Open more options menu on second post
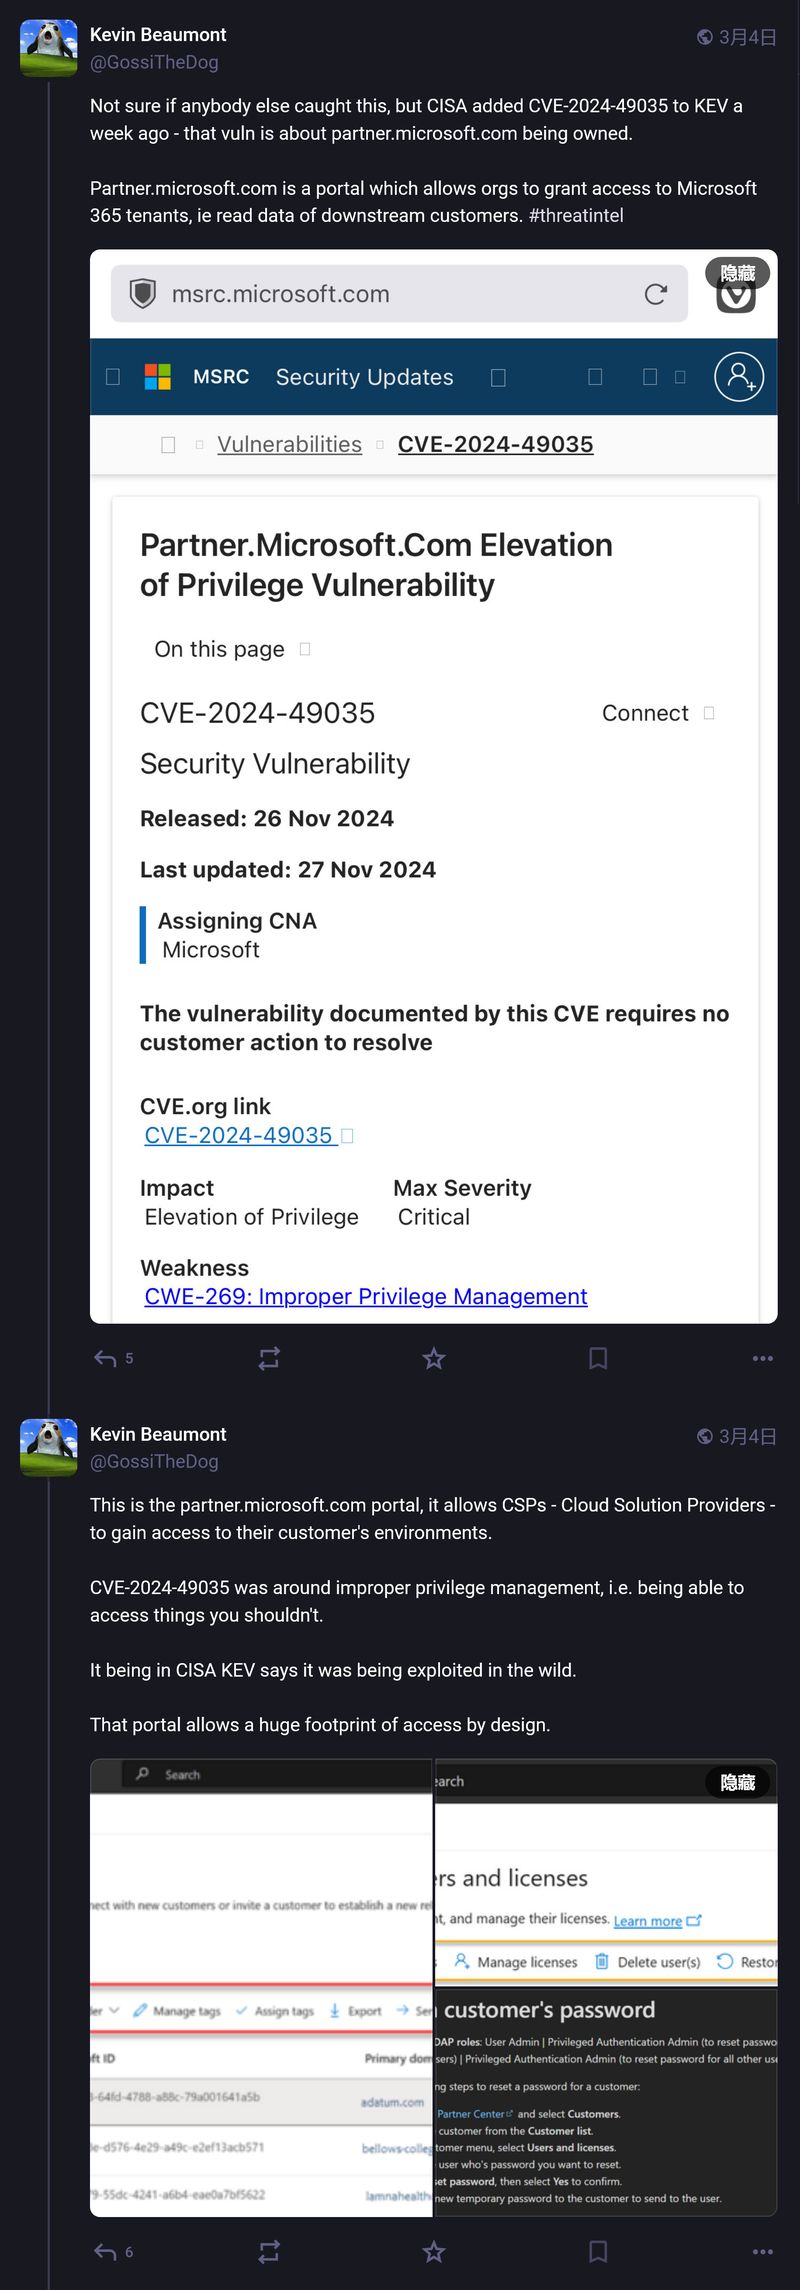The height and width of the screenshot is (2290, 800). [762, 2251]
